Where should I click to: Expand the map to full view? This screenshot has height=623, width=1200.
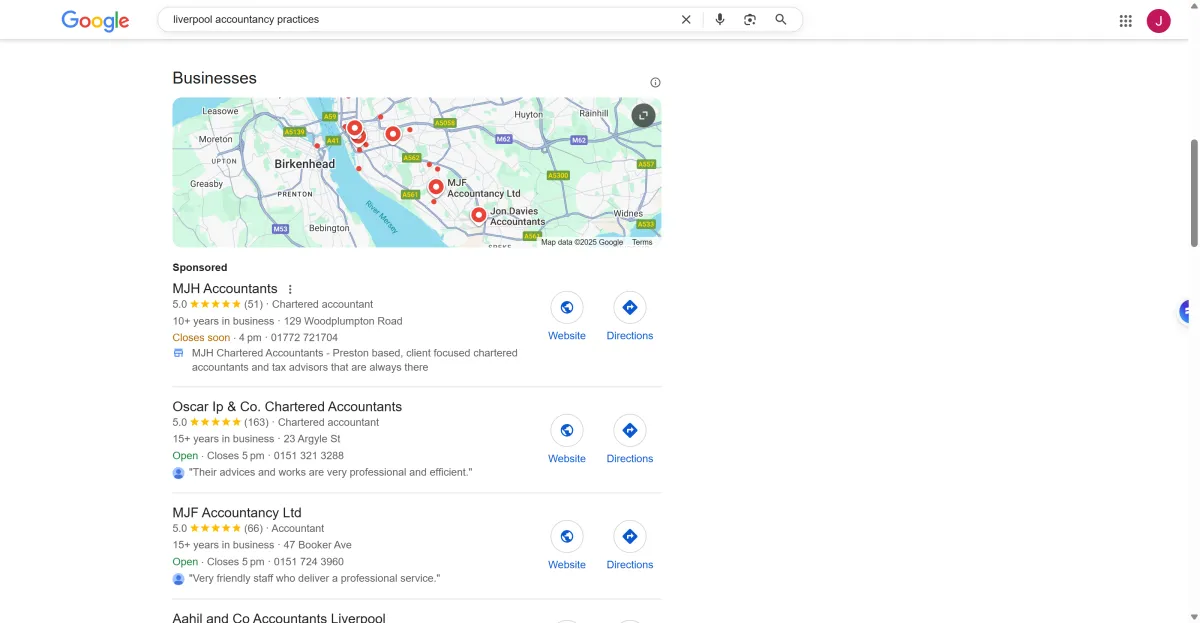coord(643,115)
